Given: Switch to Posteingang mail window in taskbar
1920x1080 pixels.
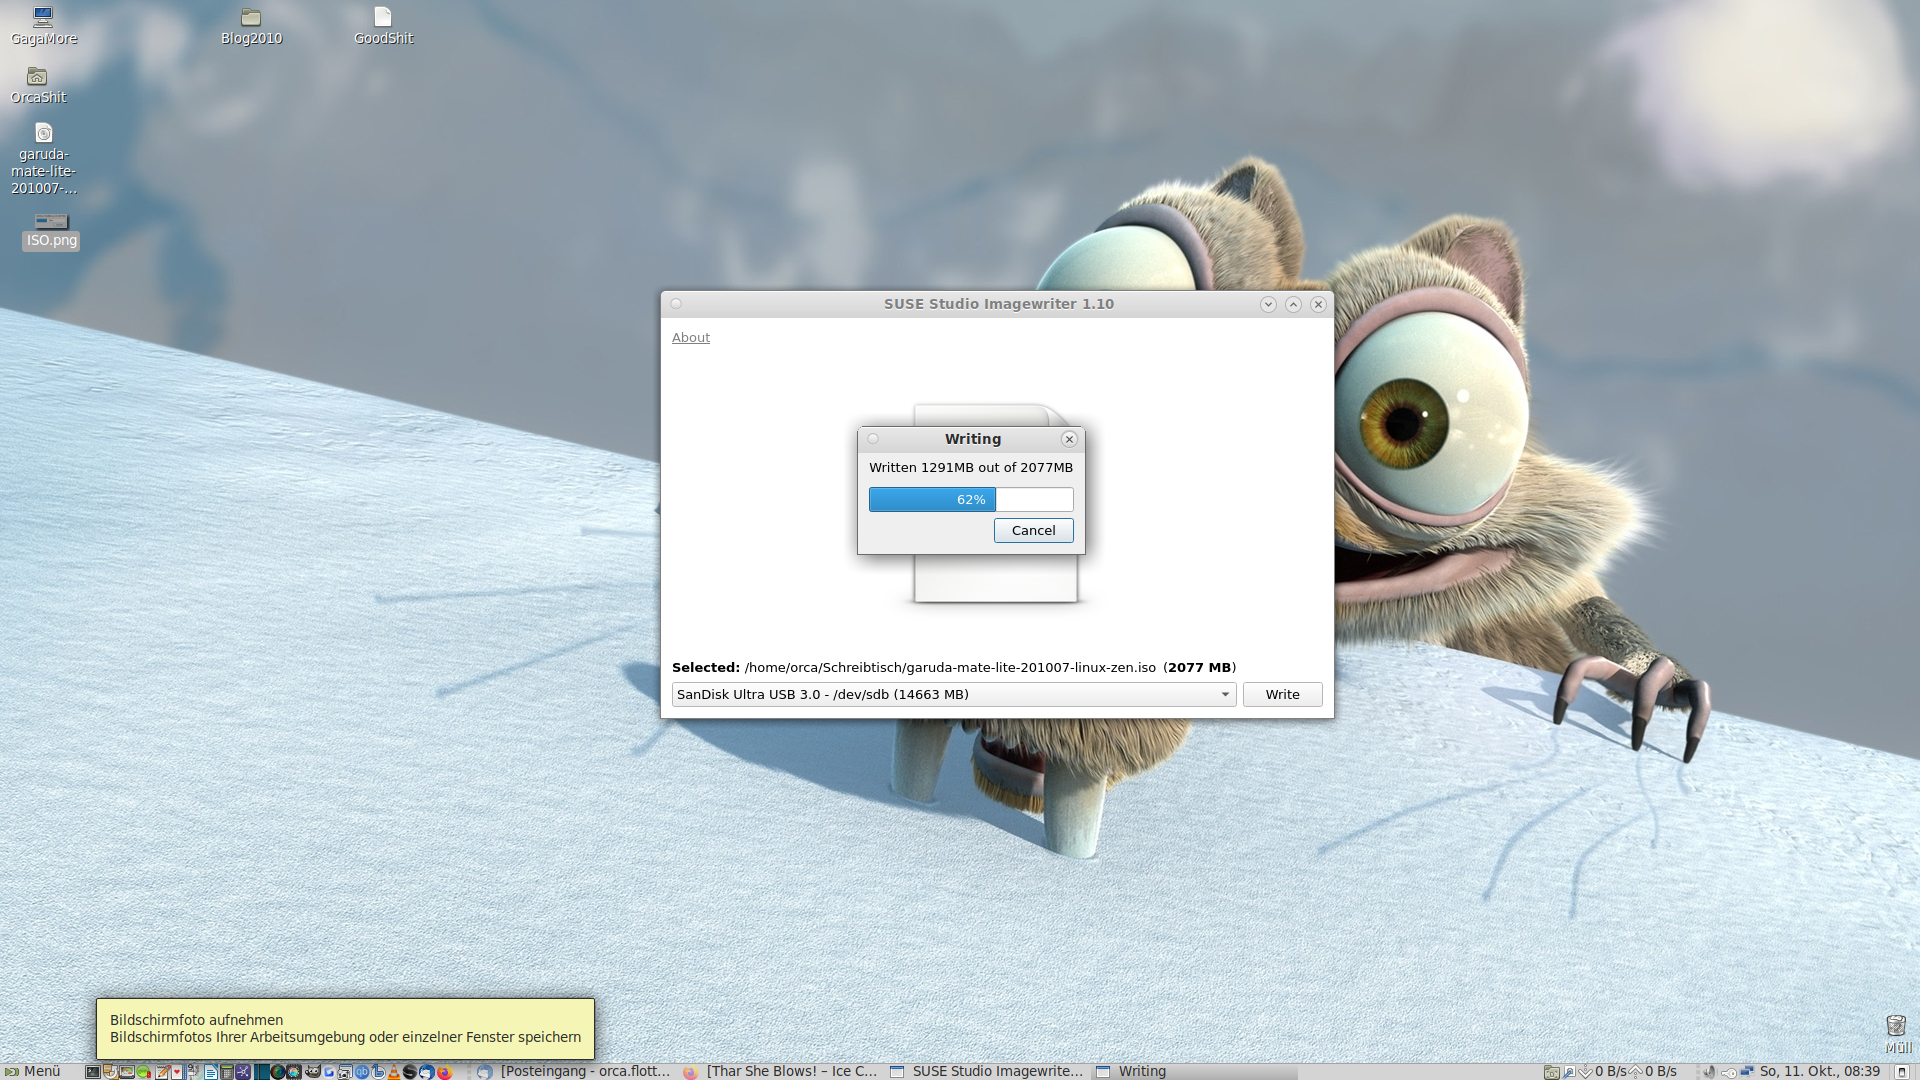Looking at the screenshot, I should coord(574,1071).
